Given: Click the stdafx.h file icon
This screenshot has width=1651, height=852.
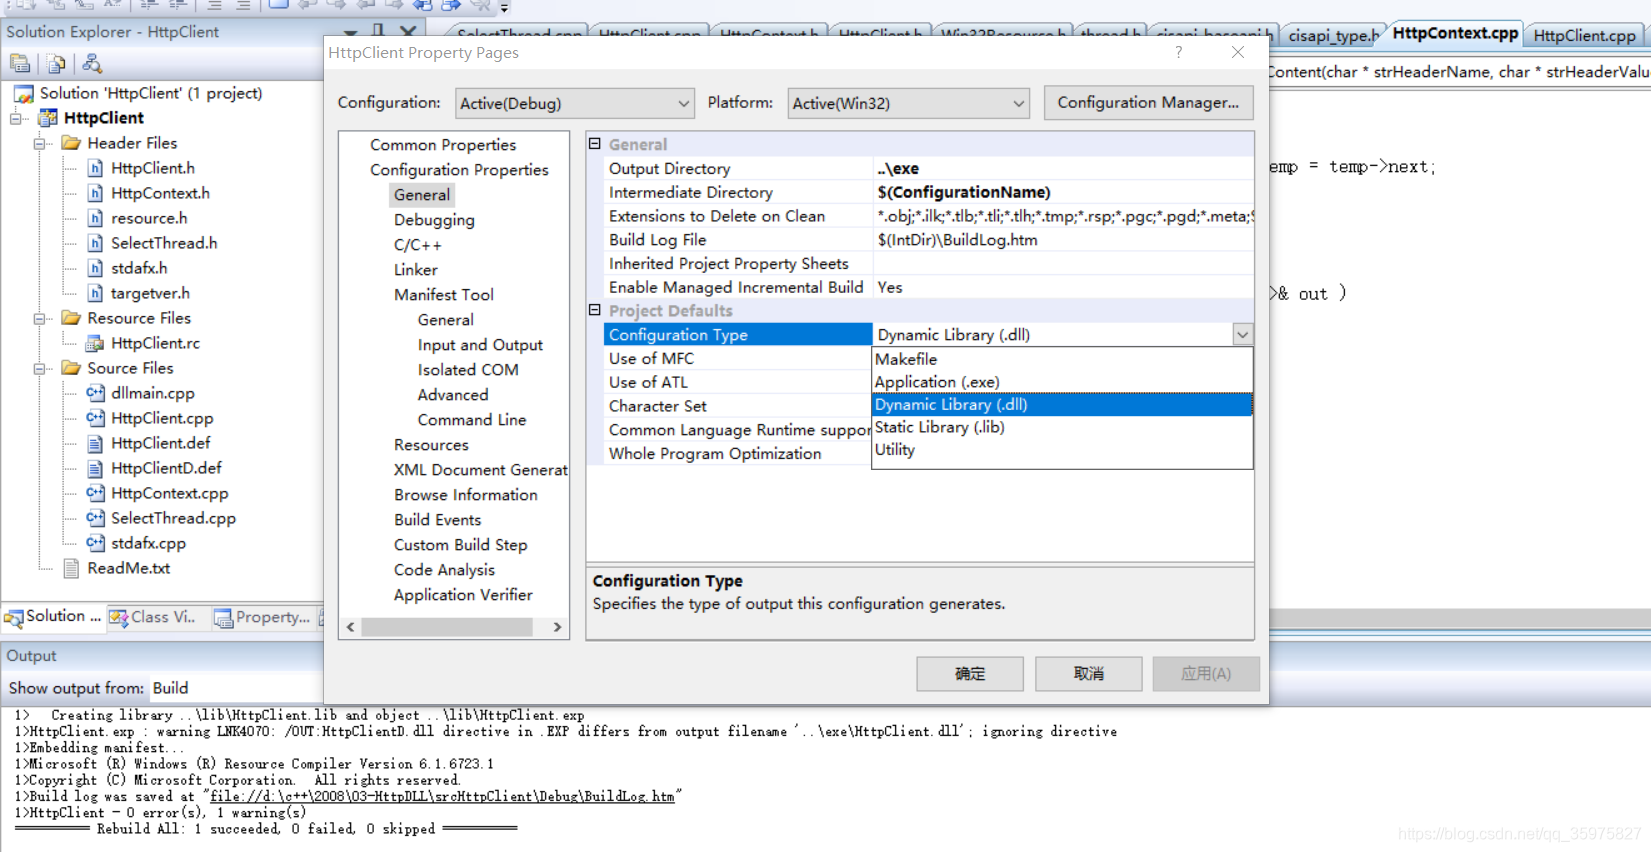Looking at the screenshot, I should tap(95, 268).
